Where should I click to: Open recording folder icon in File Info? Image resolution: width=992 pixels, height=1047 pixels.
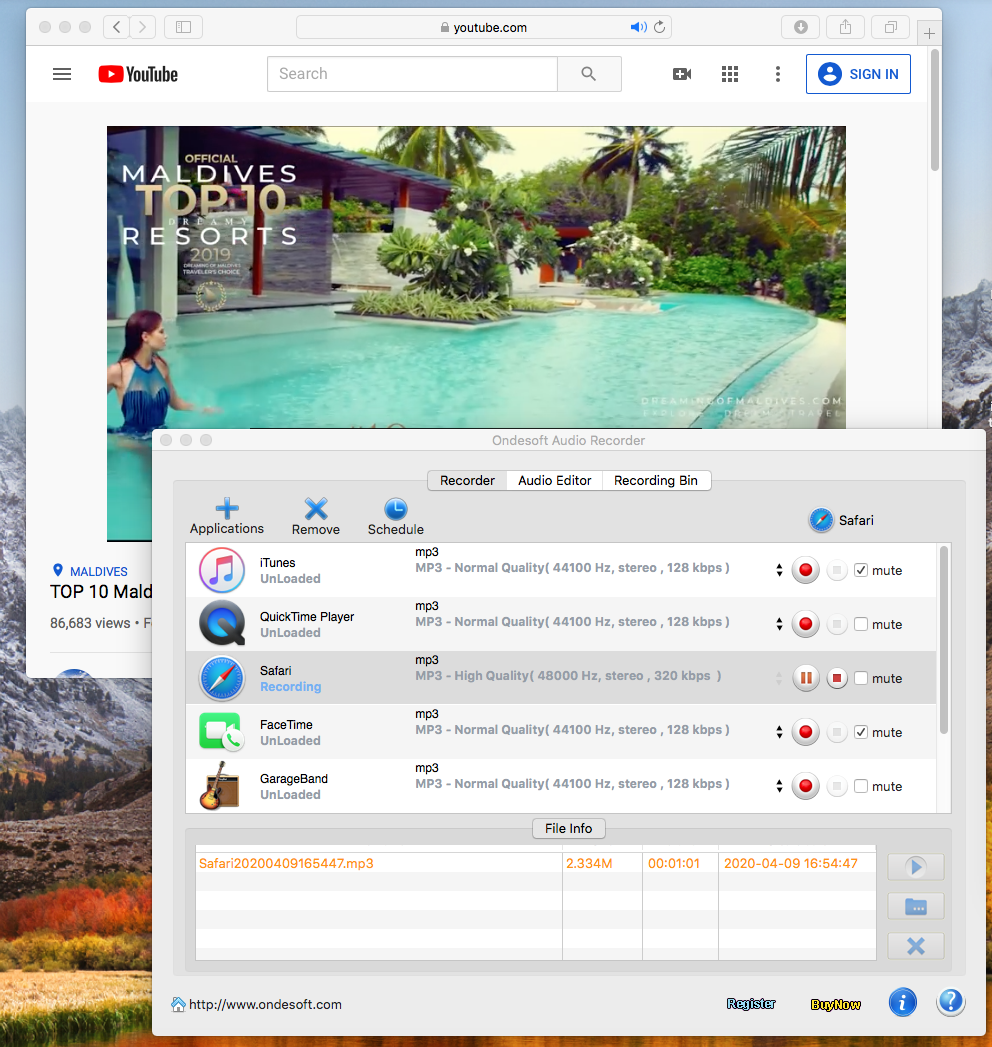click(915, 907)
